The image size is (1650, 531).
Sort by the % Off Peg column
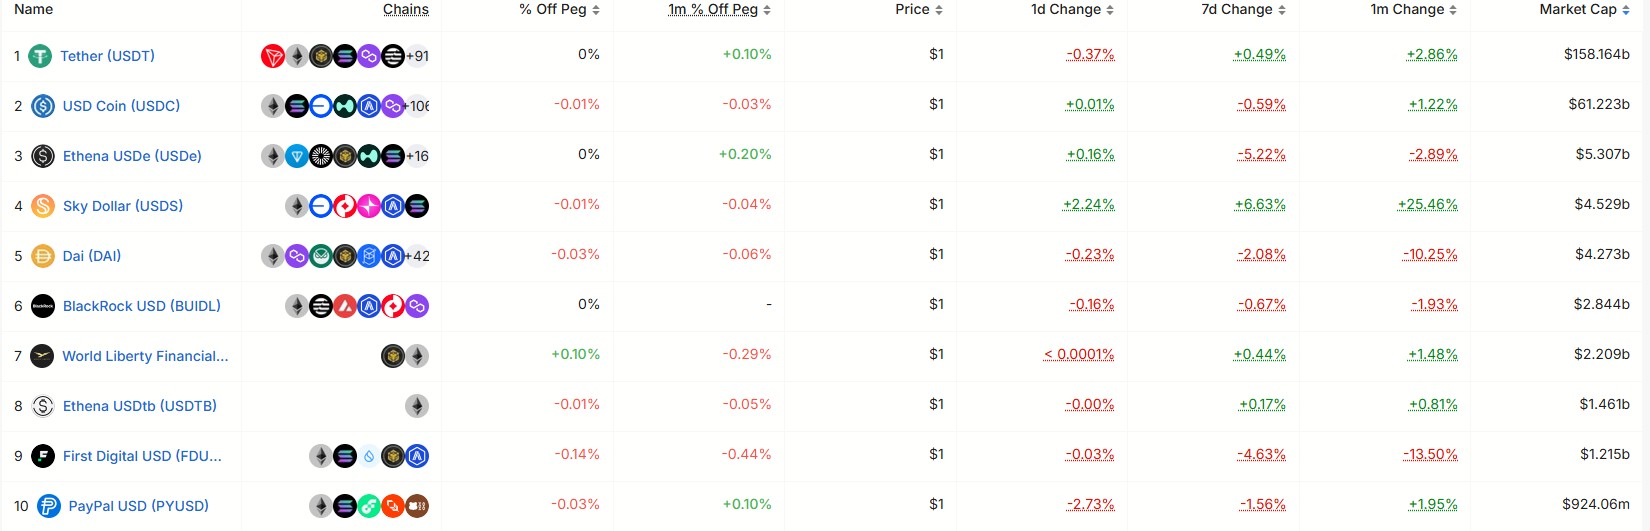pyautogui.click(x=559, y=9)
